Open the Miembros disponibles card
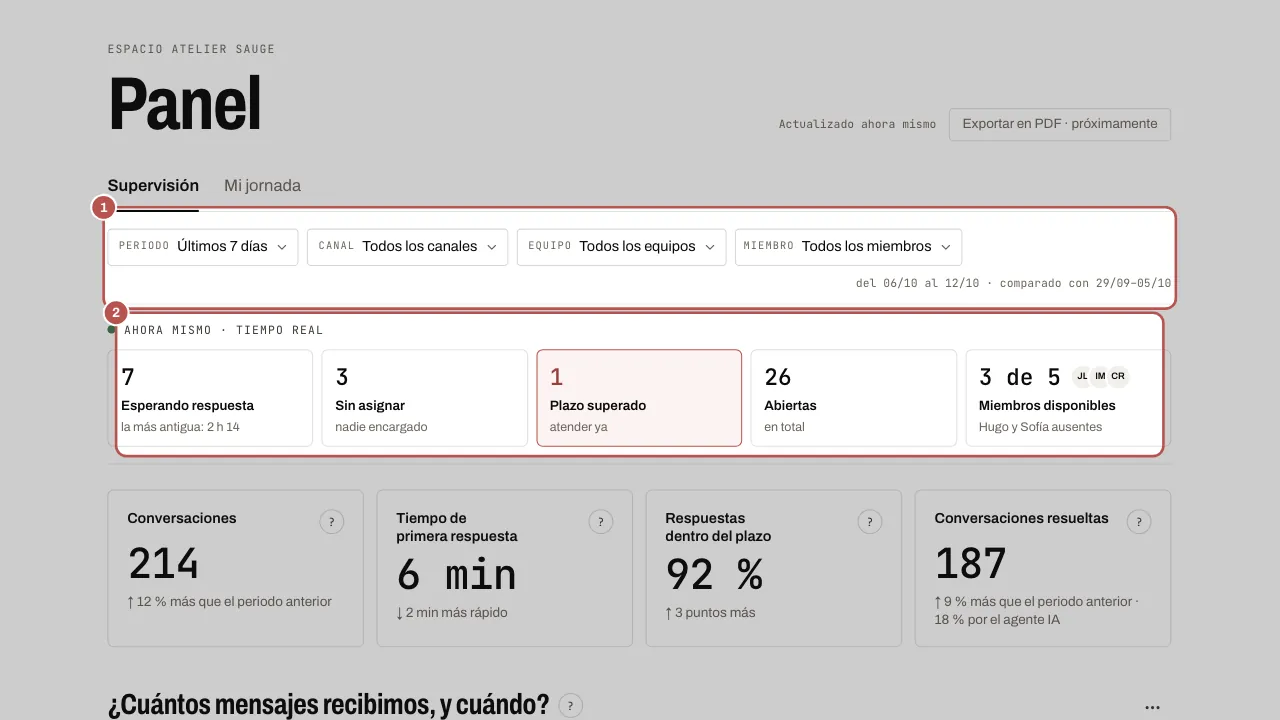The height and width of the screenshot is (720, 1280). (1068, 398)
